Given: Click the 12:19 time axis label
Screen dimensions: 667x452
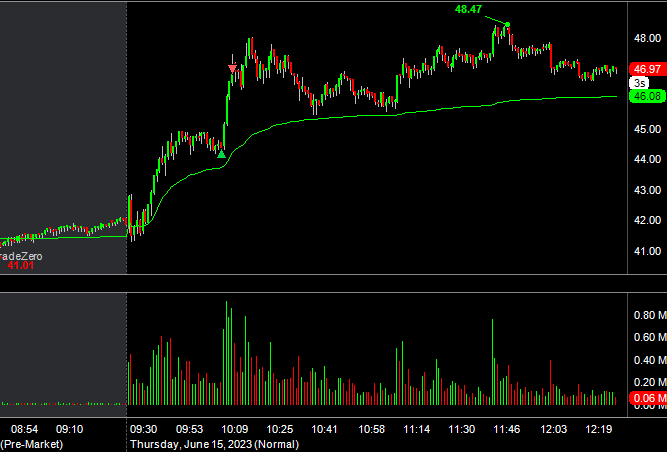Looking at the screenshot, I should point(599,429).
